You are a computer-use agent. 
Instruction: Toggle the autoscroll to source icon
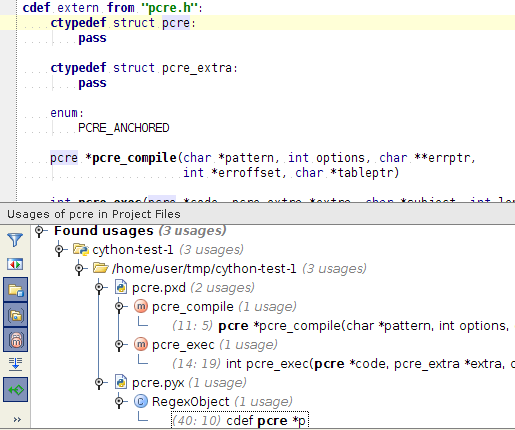(15, 390)
